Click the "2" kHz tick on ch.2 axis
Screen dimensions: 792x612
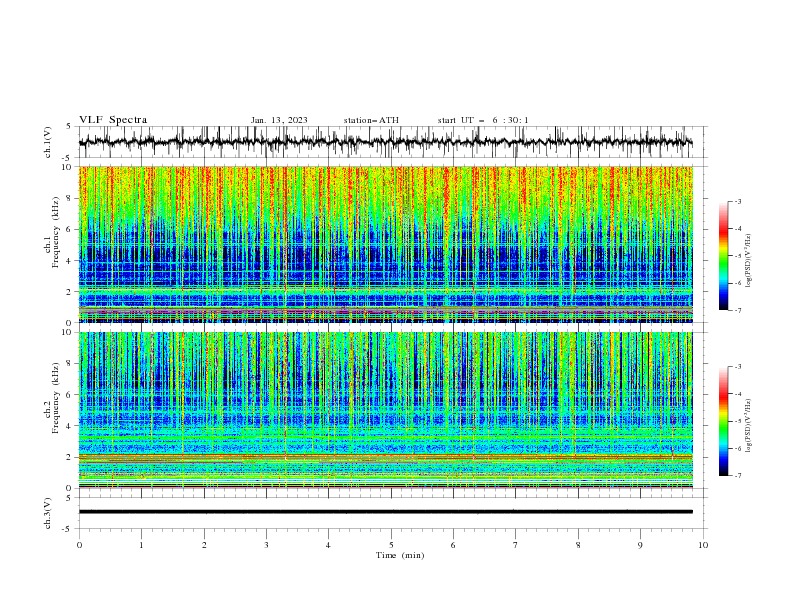[70, 457]
